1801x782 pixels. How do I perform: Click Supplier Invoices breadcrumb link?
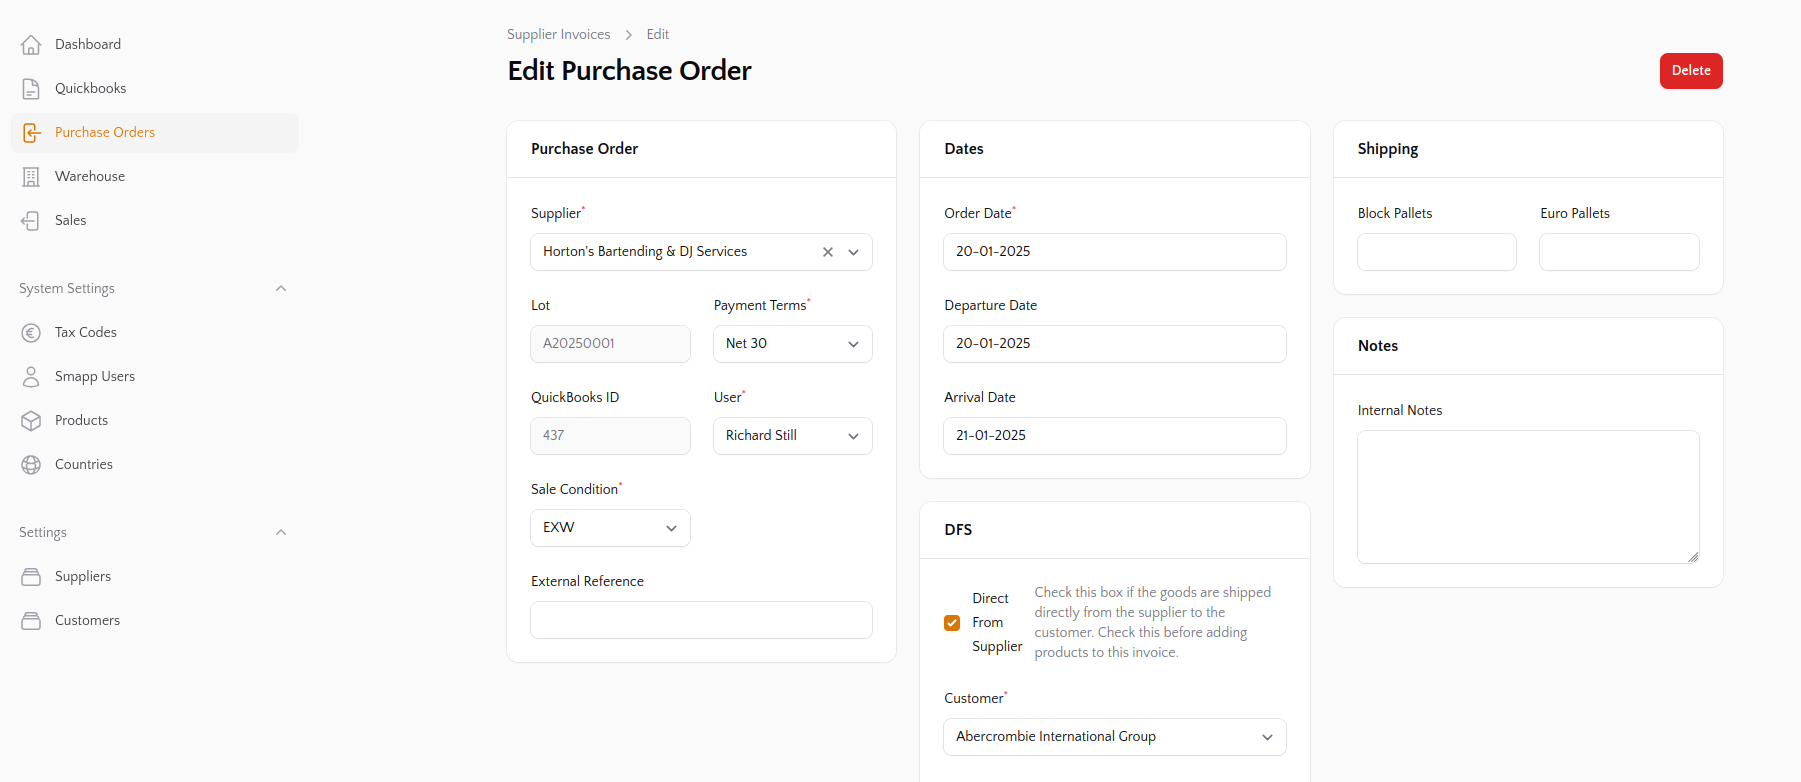pos(558,35)
